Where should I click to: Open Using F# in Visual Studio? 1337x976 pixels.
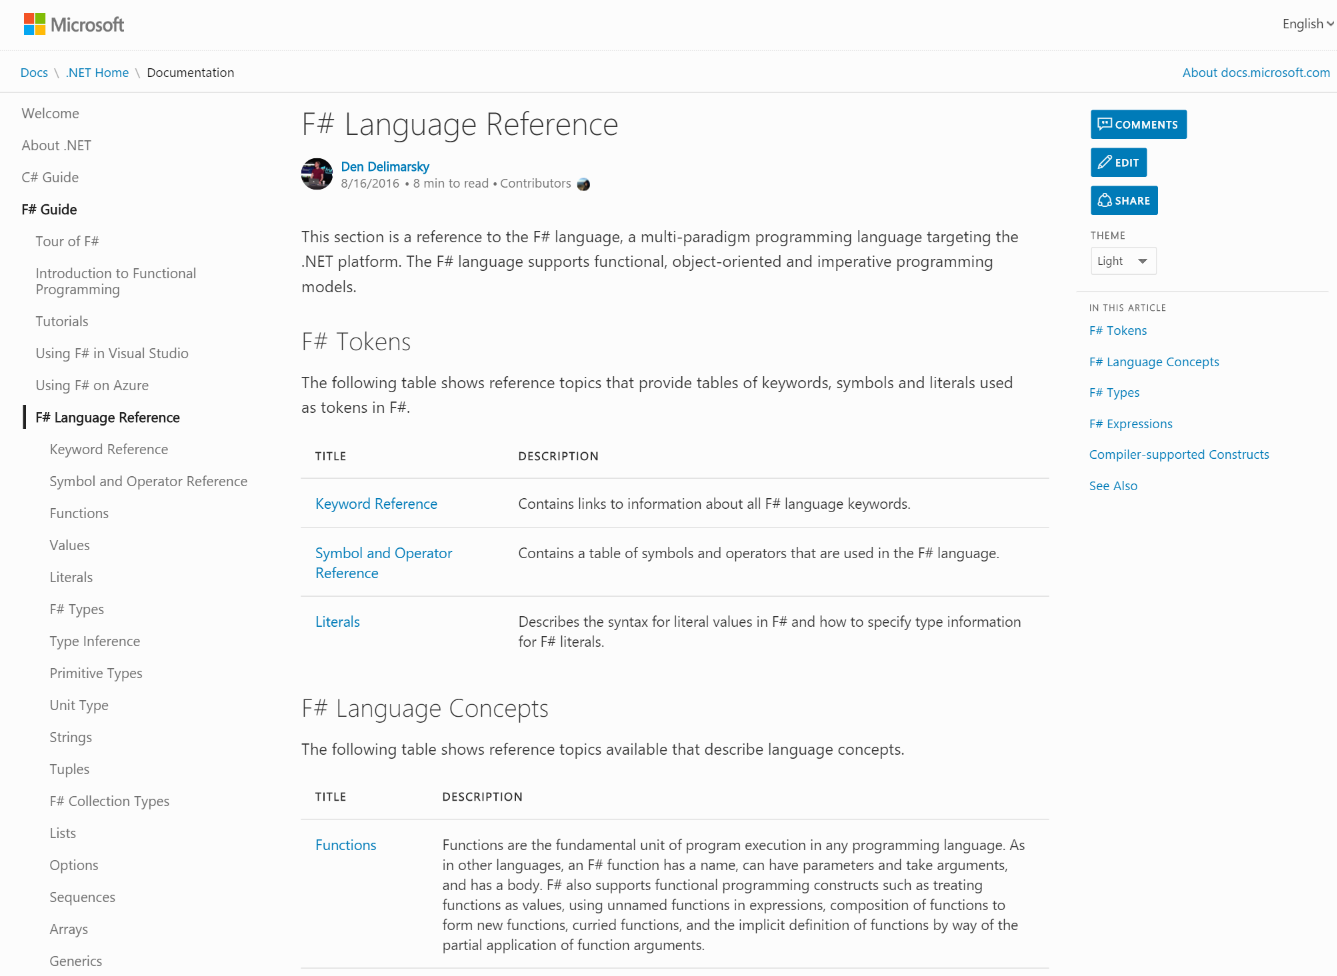pos(112,354)
